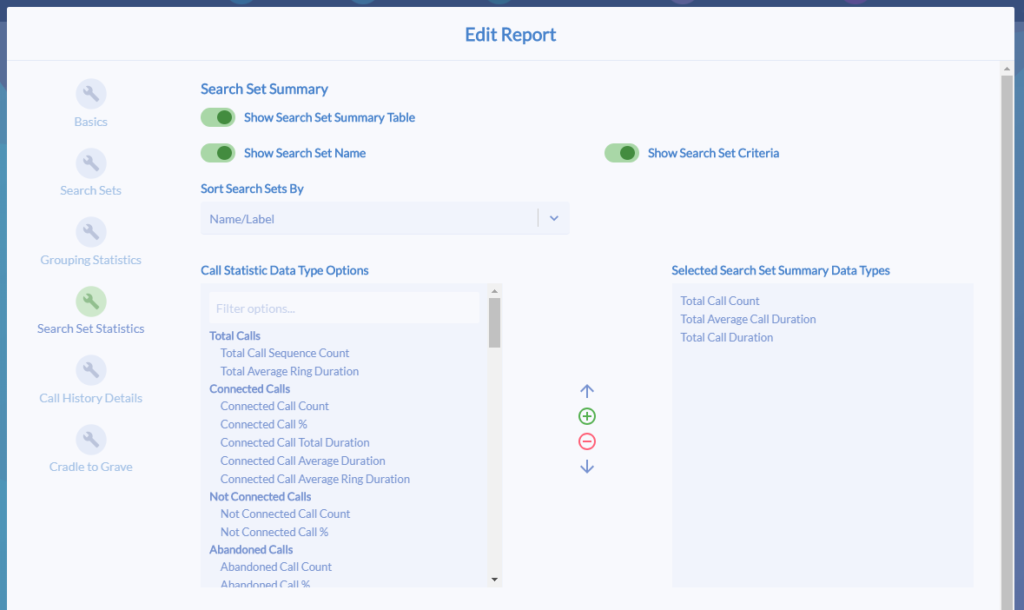Click the Filter options input field
The height and width of the screenshot is (610, 1024).
pos(344,308)
